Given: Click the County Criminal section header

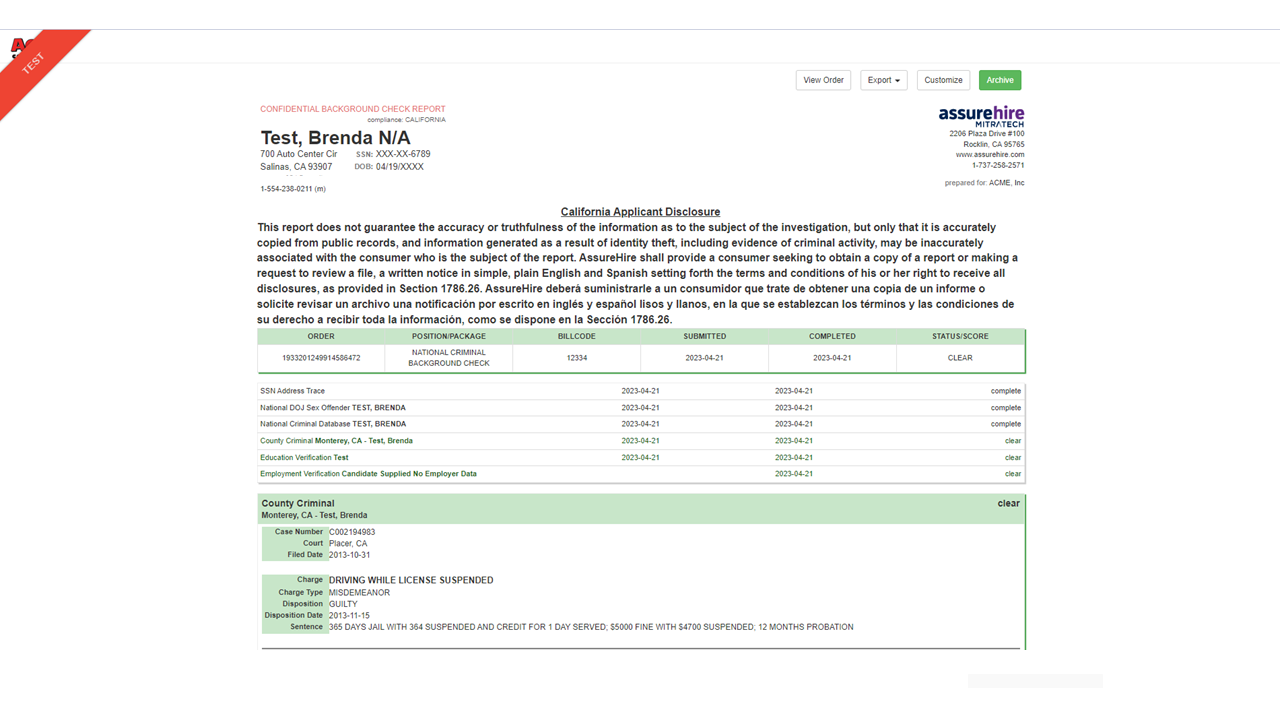Looking at the screenshot, I should (297, 503).
